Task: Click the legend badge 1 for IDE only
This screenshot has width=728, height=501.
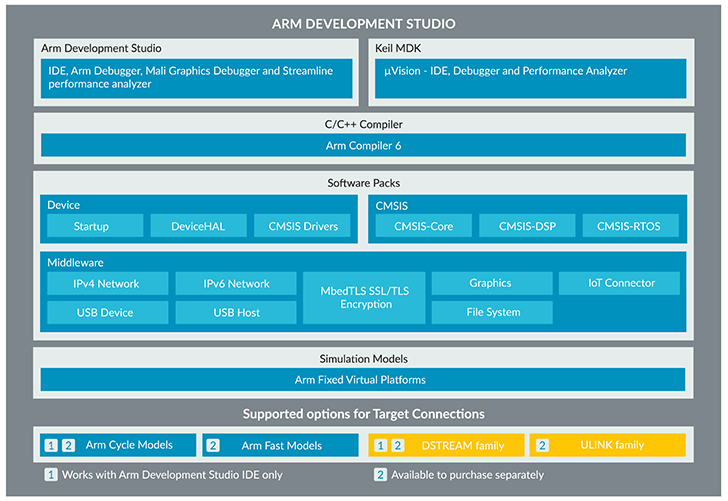Action: coord(50,475)
